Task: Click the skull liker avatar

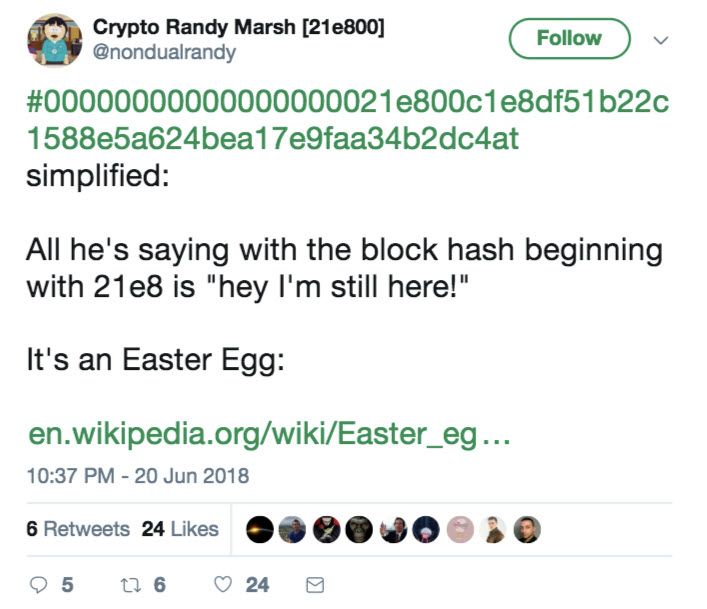Action: (x=360, y=530)
